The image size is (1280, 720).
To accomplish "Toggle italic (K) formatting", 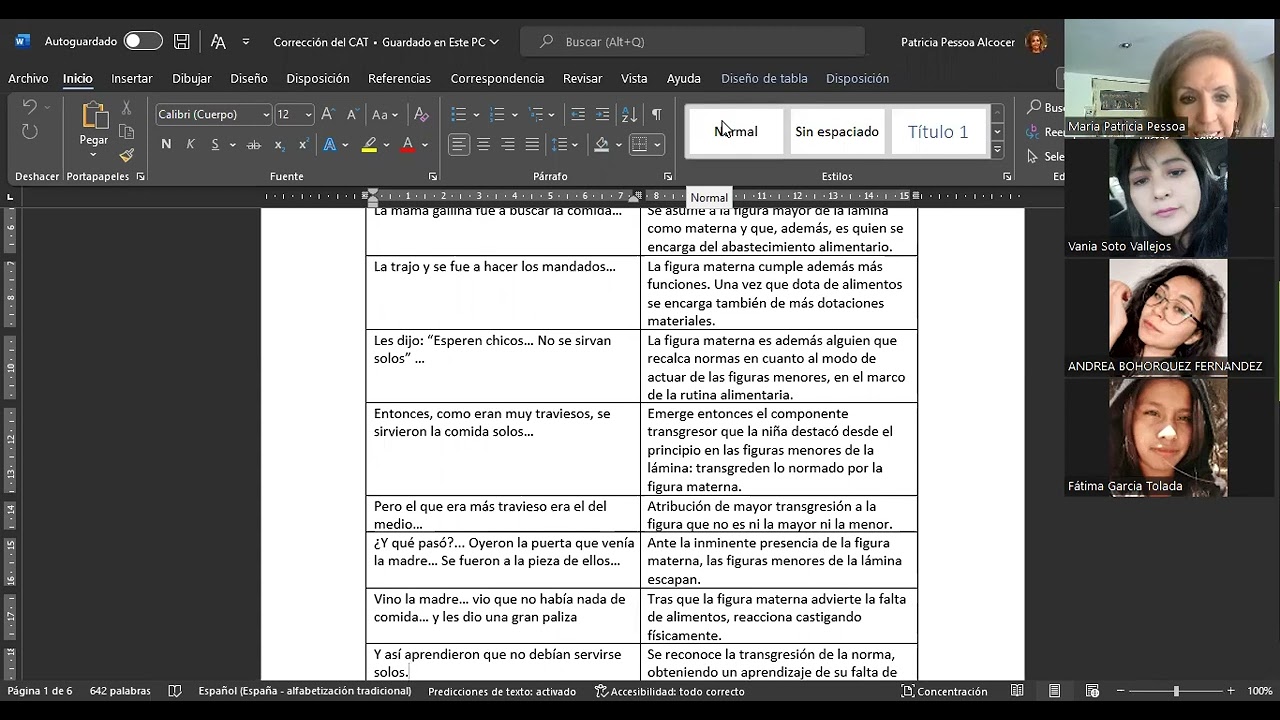I will [x=190, y=145].
